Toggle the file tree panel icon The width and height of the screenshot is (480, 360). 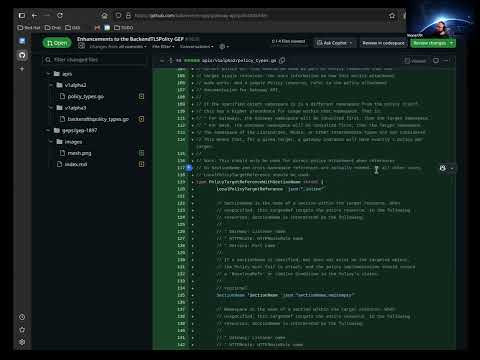[81, 46]
